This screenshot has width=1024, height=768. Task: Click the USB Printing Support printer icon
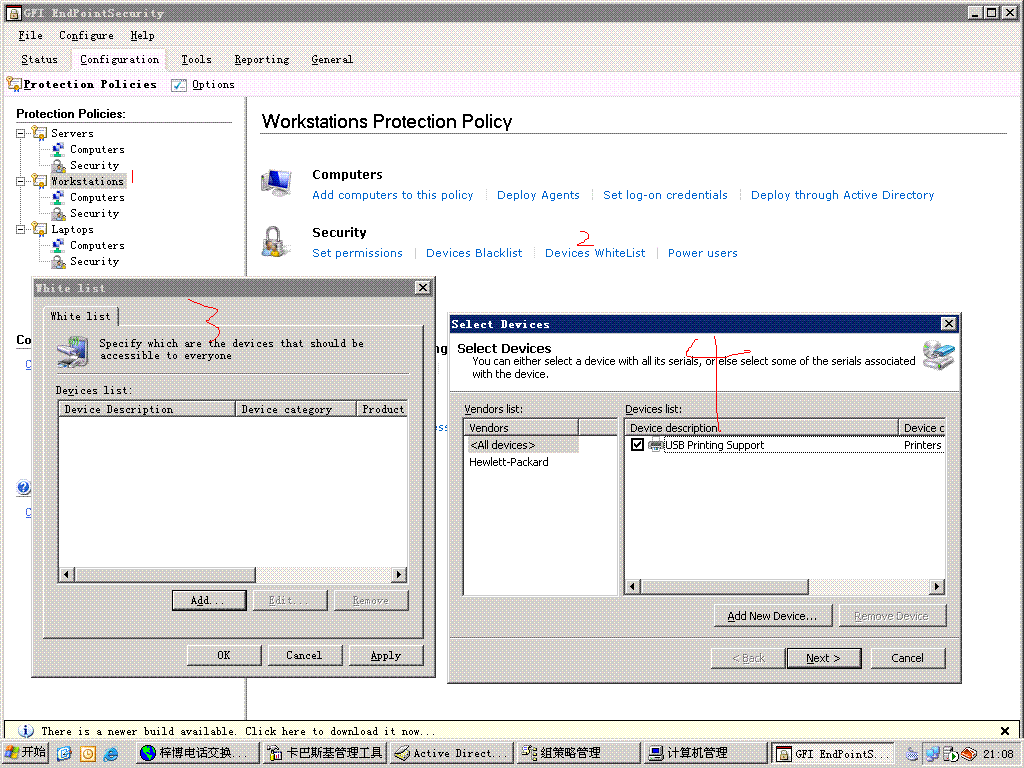[656, 445]
